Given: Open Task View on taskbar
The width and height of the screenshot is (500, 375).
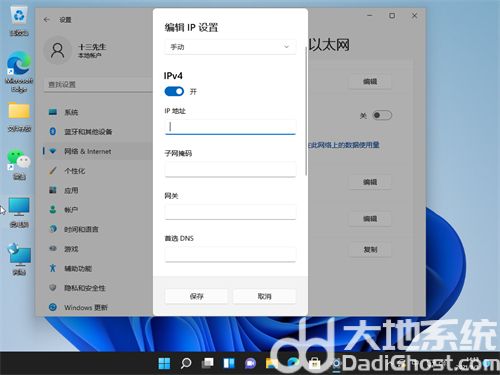Looking at the screenshot, I should [x=207, y=363].
